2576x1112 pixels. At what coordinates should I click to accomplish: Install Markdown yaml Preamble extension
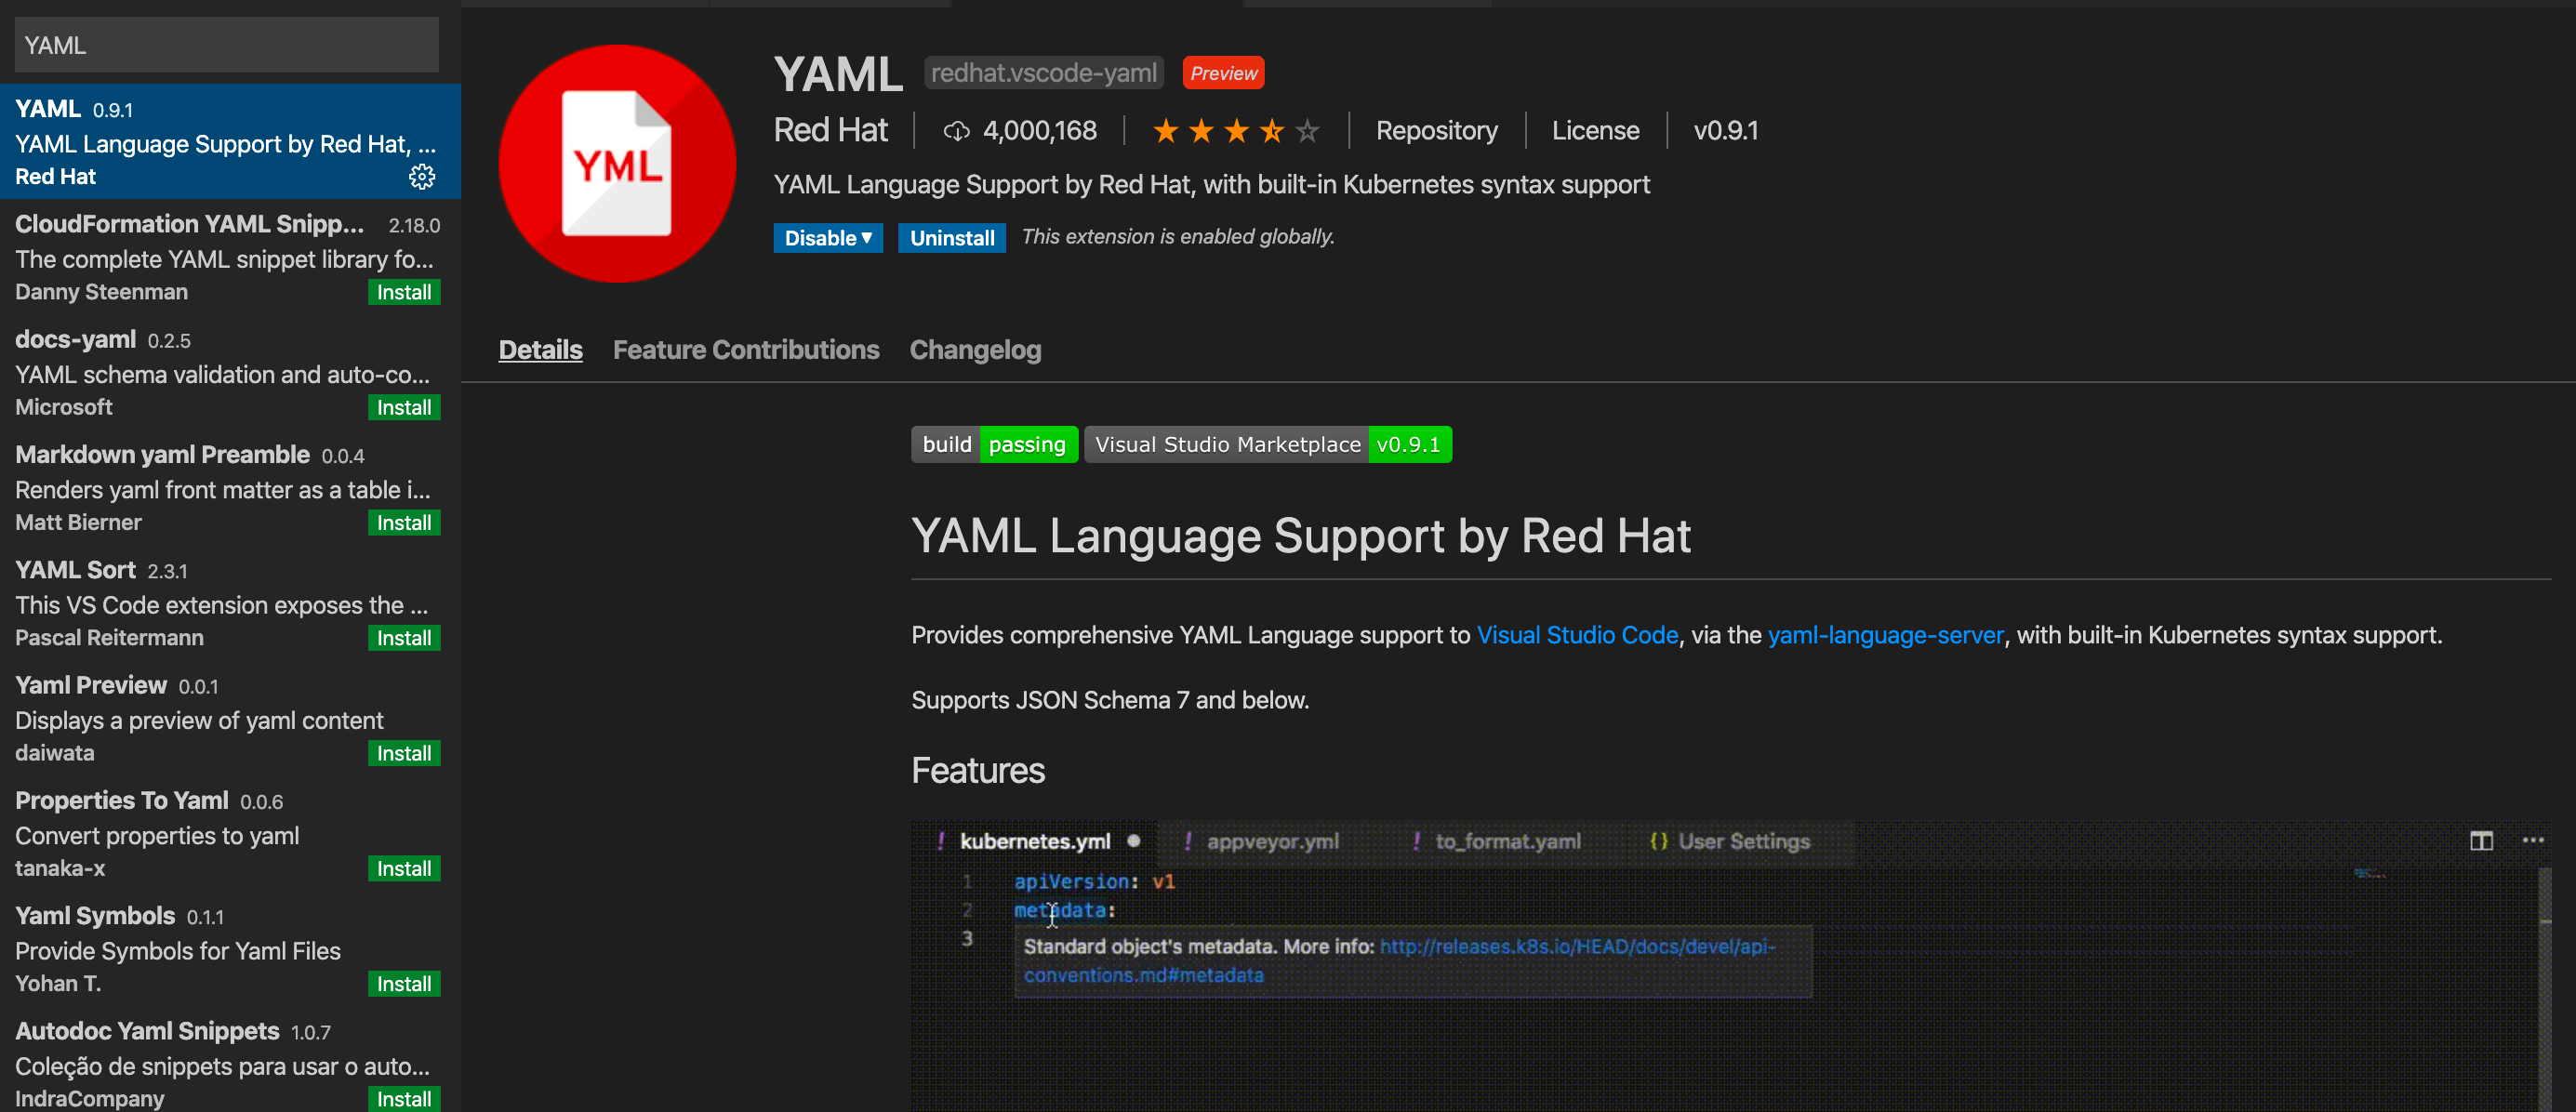[404, 522]
